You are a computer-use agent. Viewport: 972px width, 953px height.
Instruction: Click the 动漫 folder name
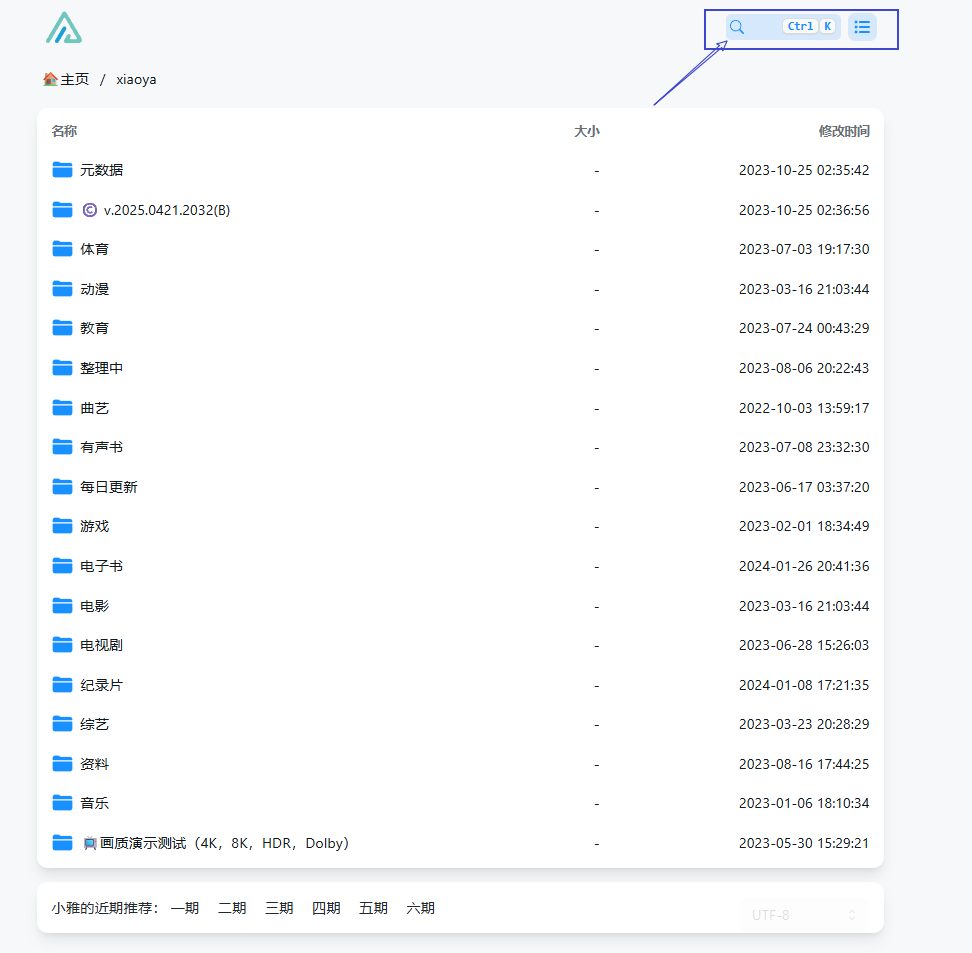point(94,289)
